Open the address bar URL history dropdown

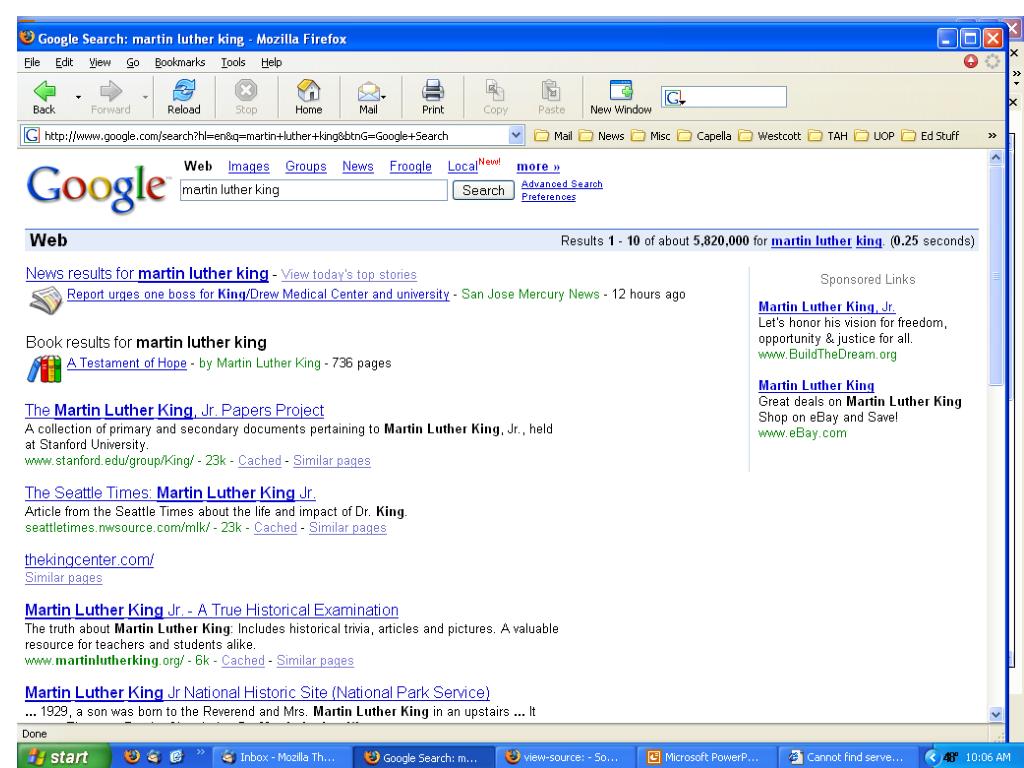(516, 135)
